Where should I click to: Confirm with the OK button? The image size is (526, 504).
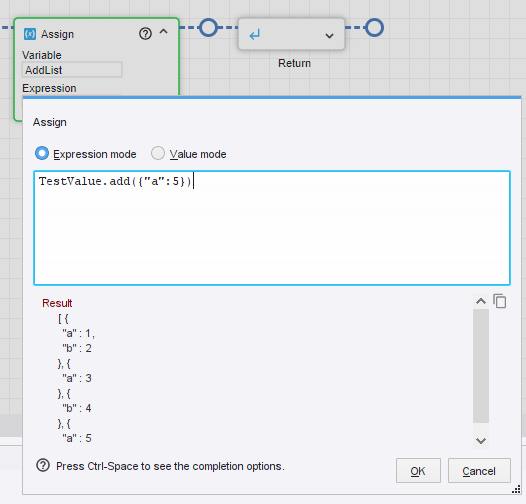pyautogui.click(x=418, y=471)
